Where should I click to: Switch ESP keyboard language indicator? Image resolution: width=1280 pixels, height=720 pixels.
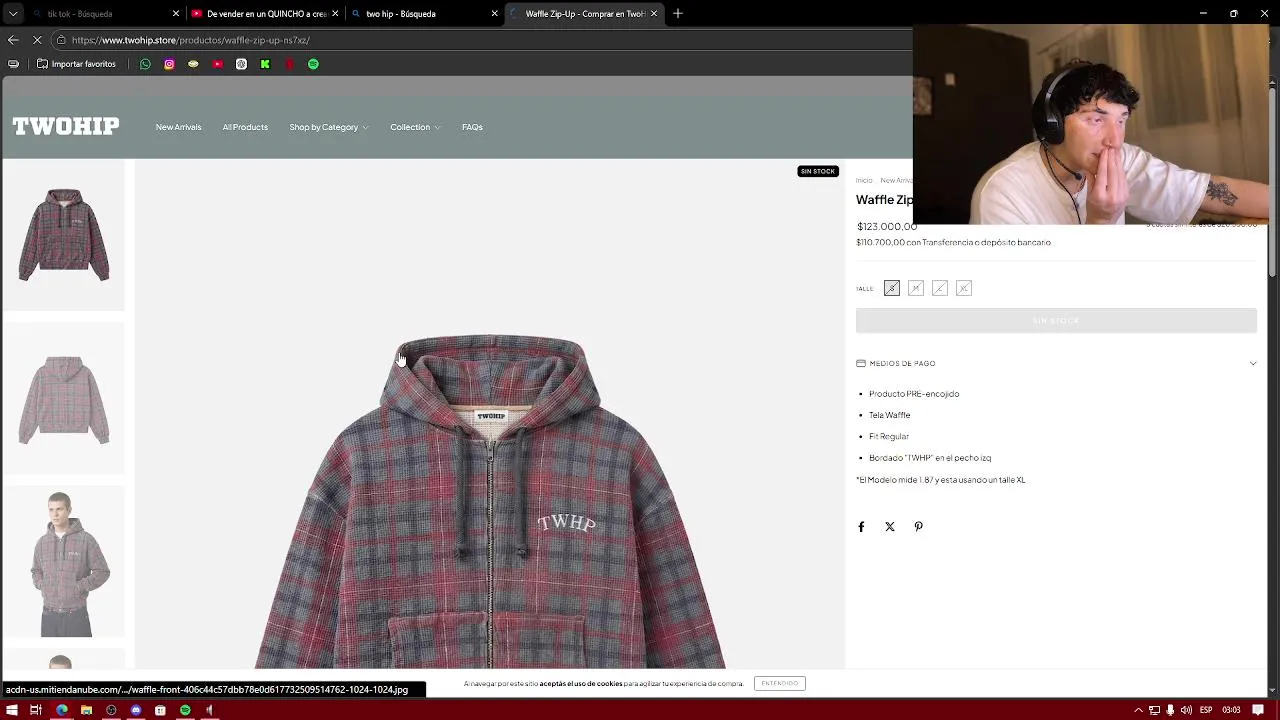(x=1206, y=710)
